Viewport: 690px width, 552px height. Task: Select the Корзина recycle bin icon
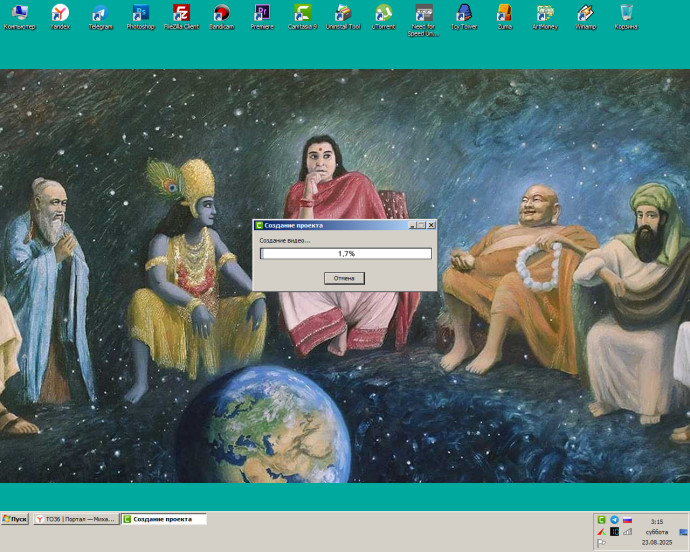(x=626, y=17)
